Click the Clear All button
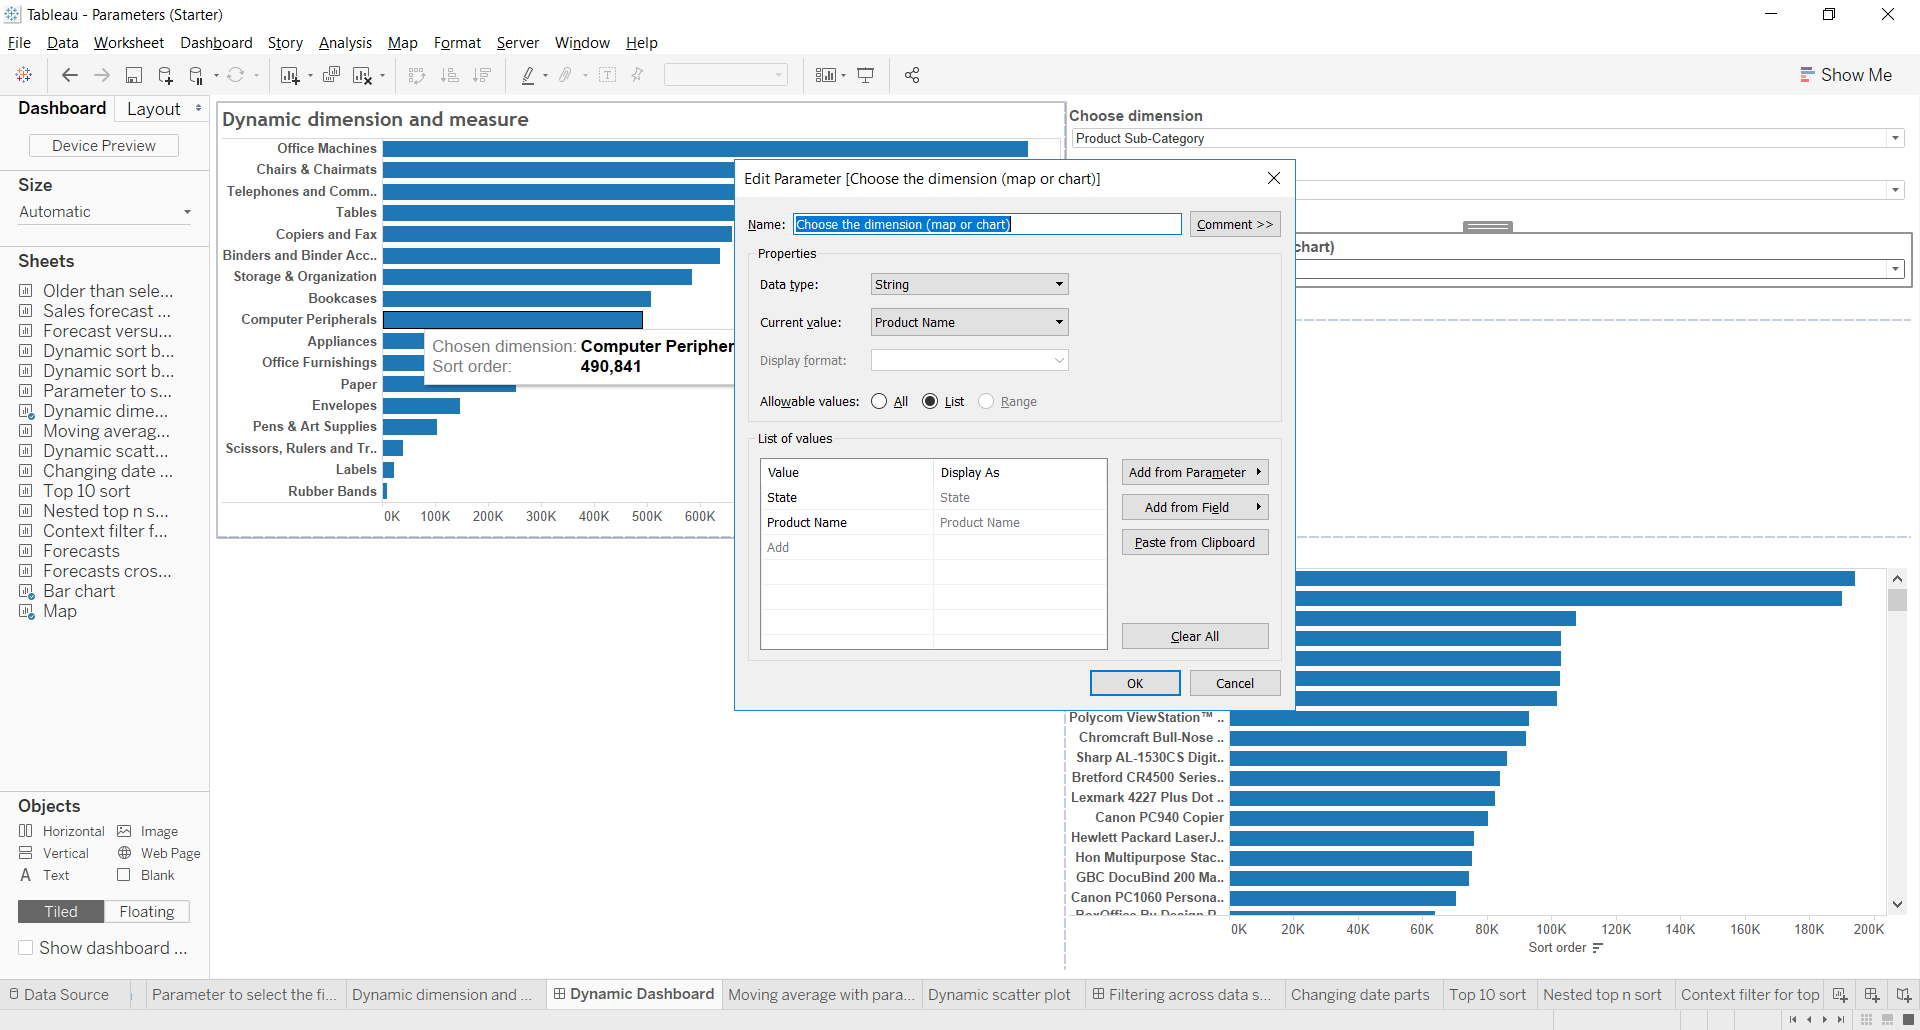The height and width of the screenshot is (1030, 1920). coord(1194,636)
